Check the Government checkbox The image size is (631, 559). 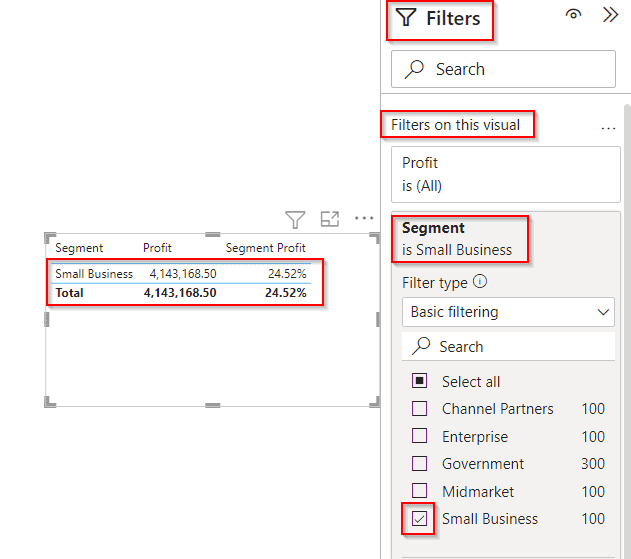(x=419, y=464)
